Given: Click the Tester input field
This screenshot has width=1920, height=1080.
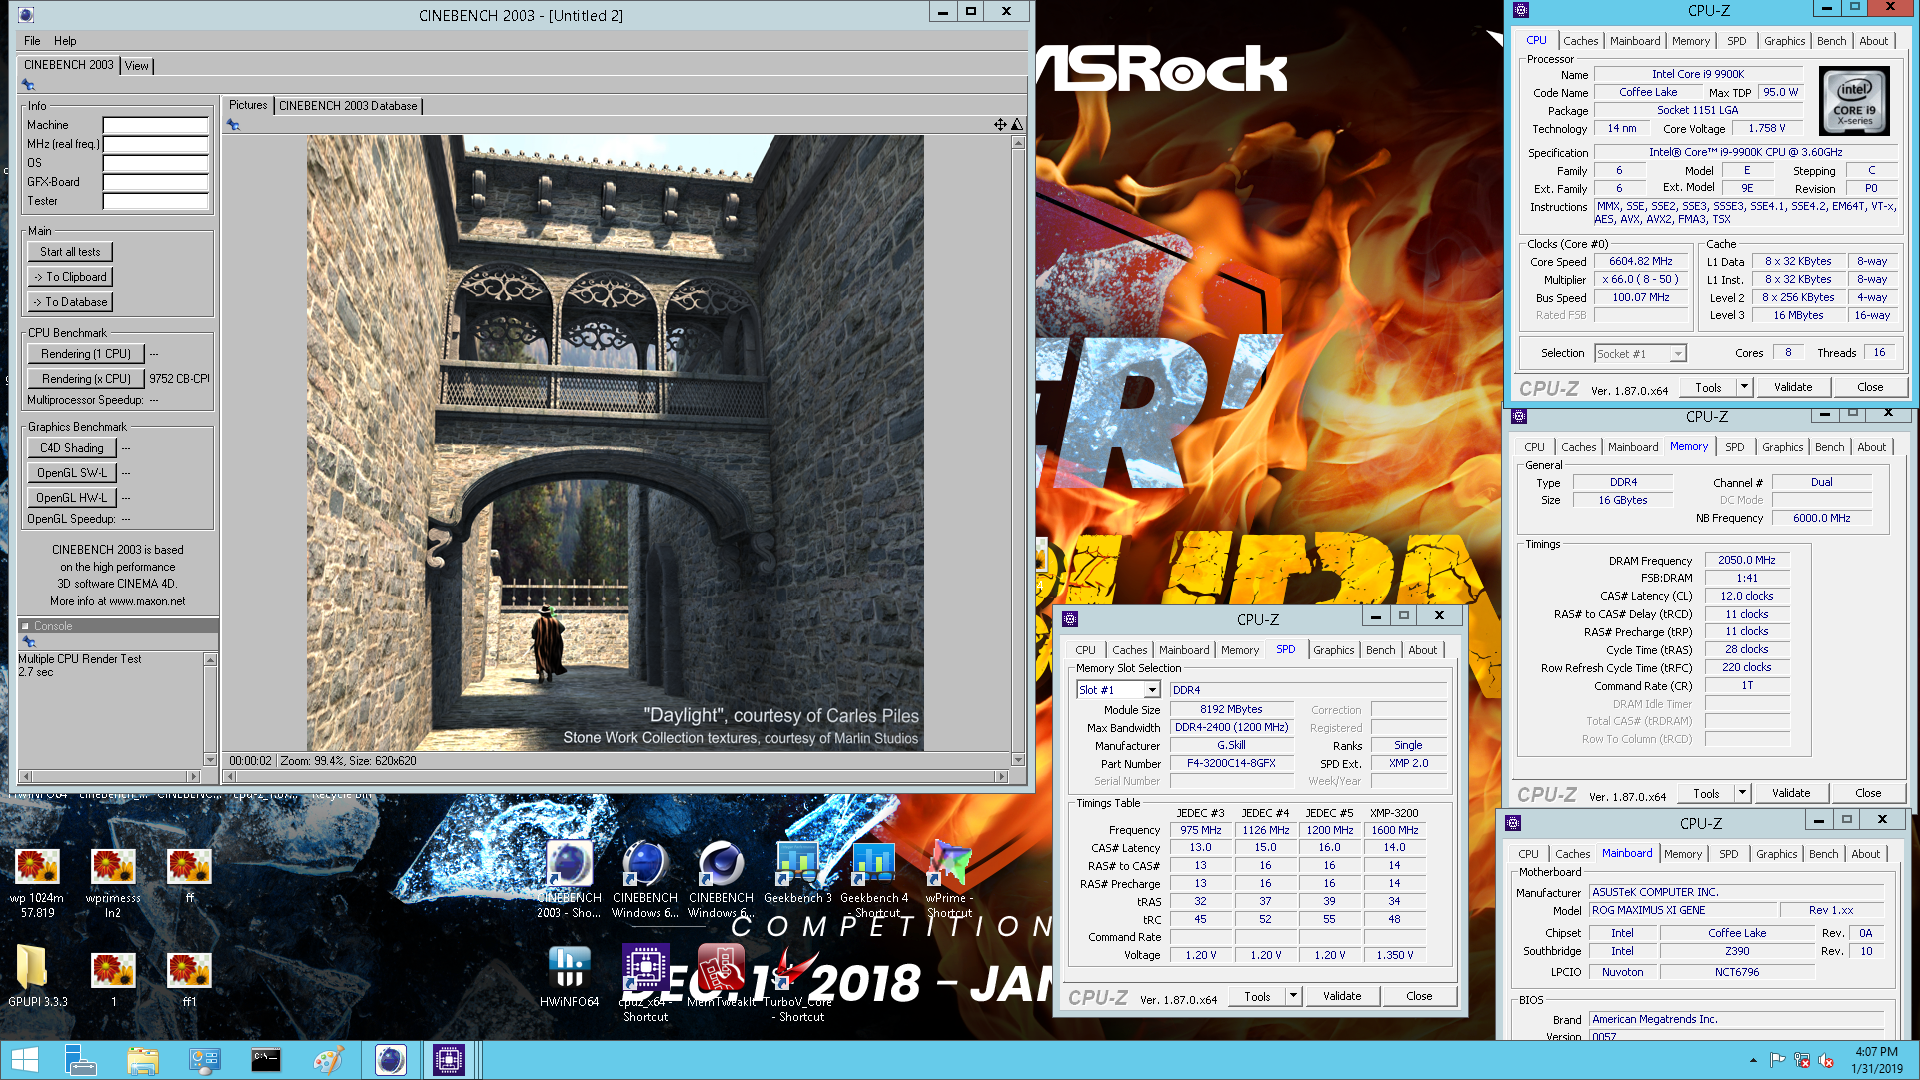Looking at the screenshot, I should 155,202.
